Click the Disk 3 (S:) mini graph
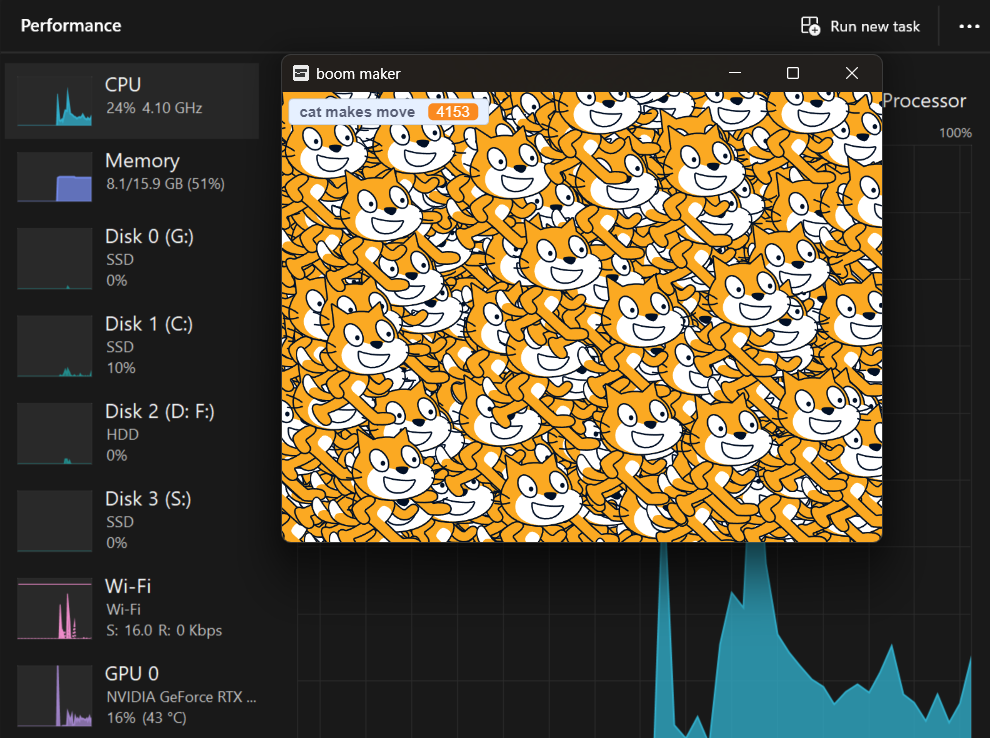 click(54, 521)
